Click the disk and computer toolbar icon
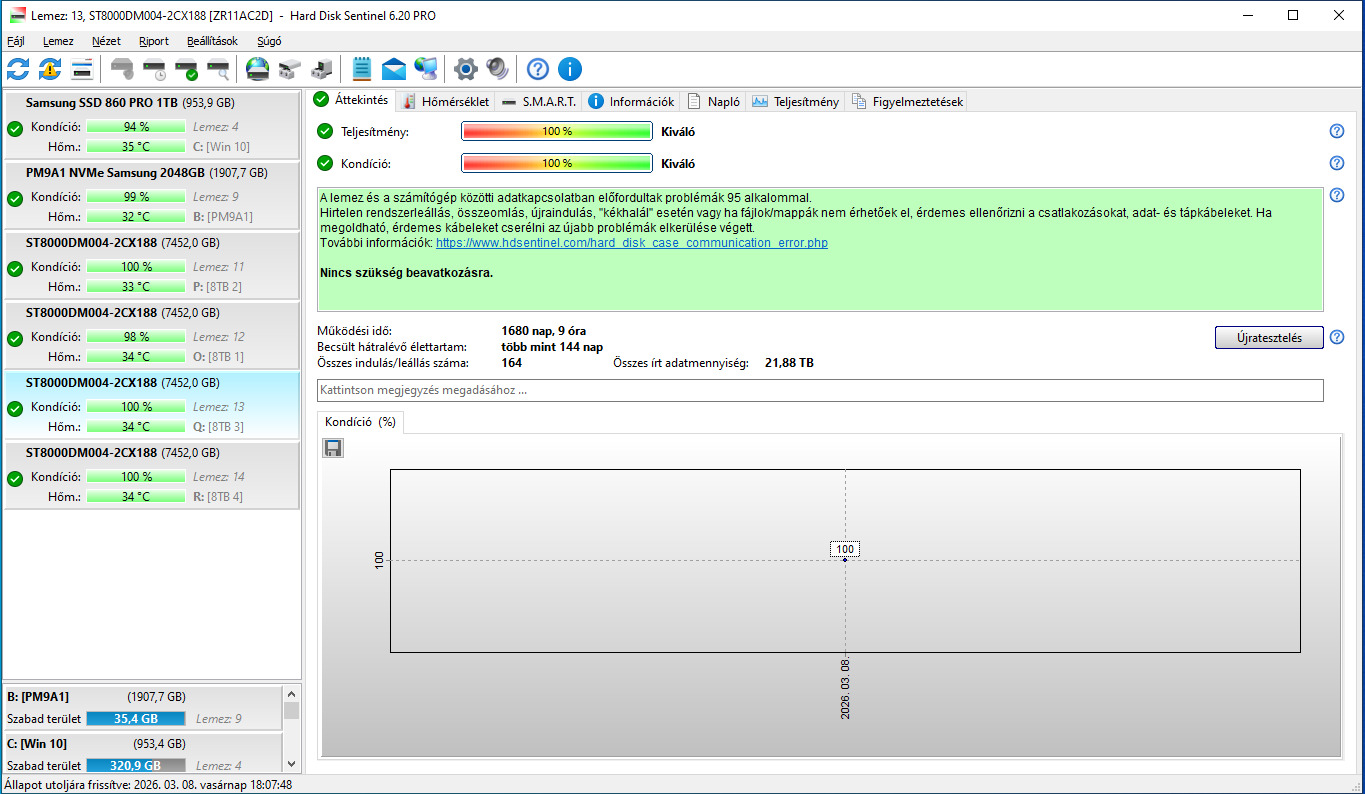Image resolution: width=1365 pixels, height=794 pixels. point(322,69)
